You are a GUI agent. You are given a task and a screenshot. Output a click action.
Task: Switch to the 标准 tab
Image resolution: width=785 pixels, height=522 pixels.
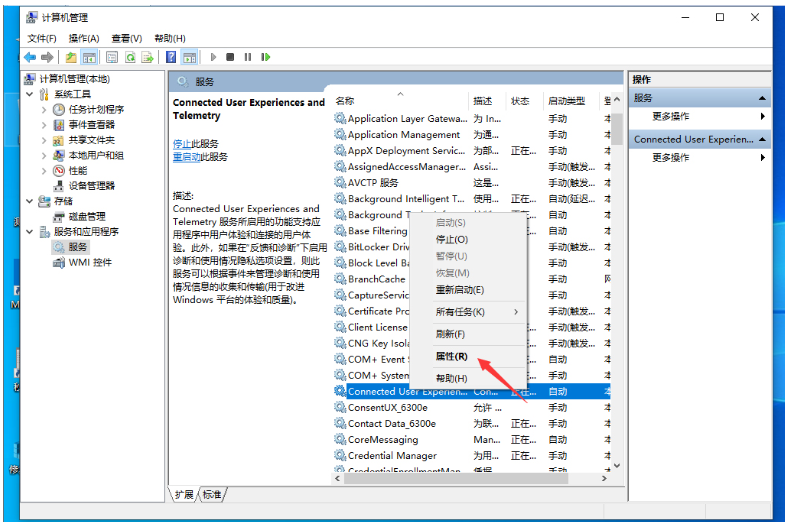click(x=212, y=494)
